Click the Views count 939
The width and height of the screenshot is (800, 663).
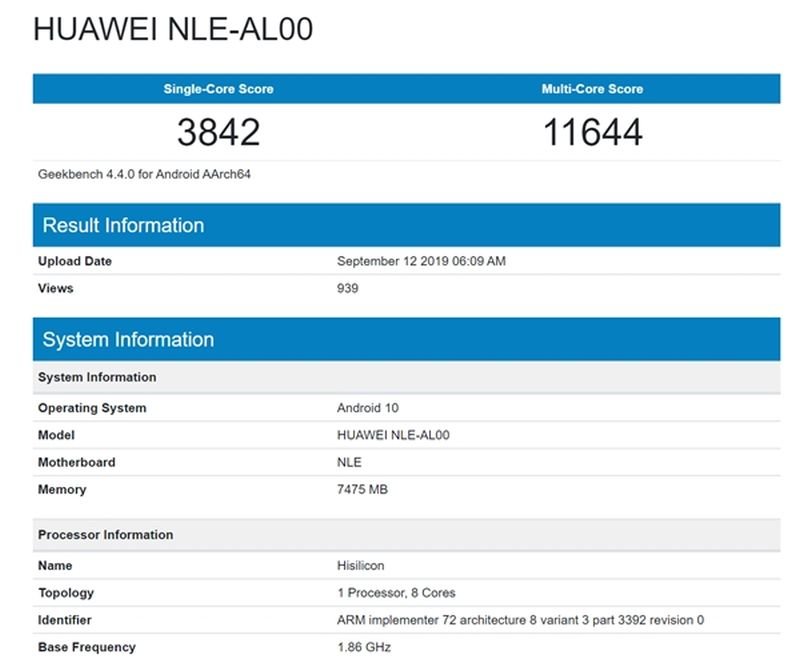point(347,288)
